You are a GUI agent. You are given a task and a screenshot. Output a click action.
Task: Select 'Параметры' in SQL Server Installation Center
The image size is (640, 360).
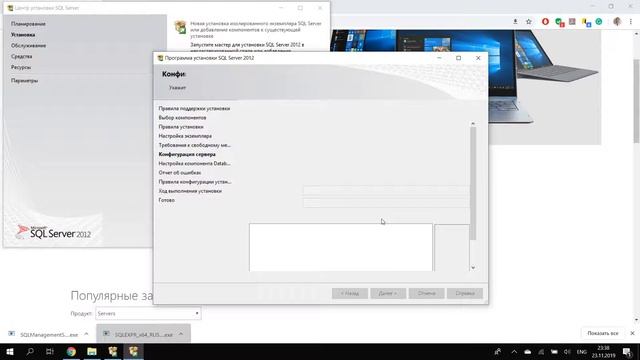click(24, 80)
